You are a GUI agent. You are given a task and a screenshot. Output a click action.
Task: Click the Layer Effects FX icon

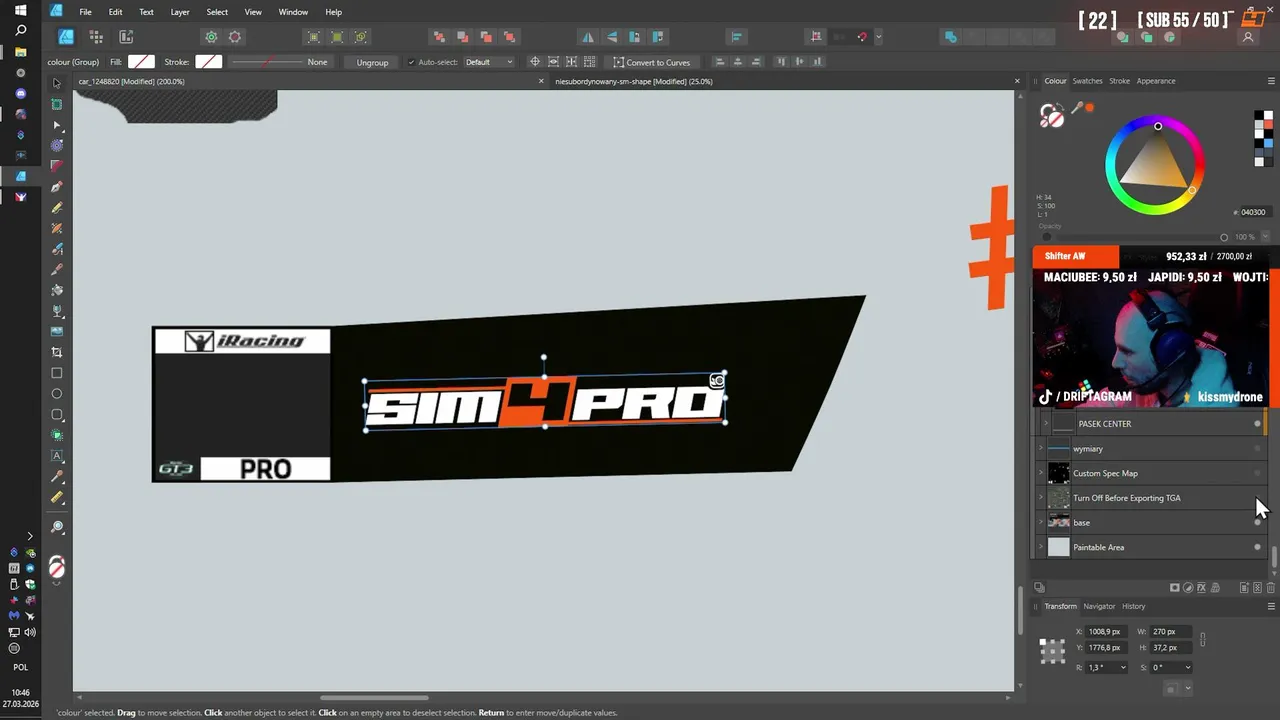pyautogui.click(x=1201, y=588)
